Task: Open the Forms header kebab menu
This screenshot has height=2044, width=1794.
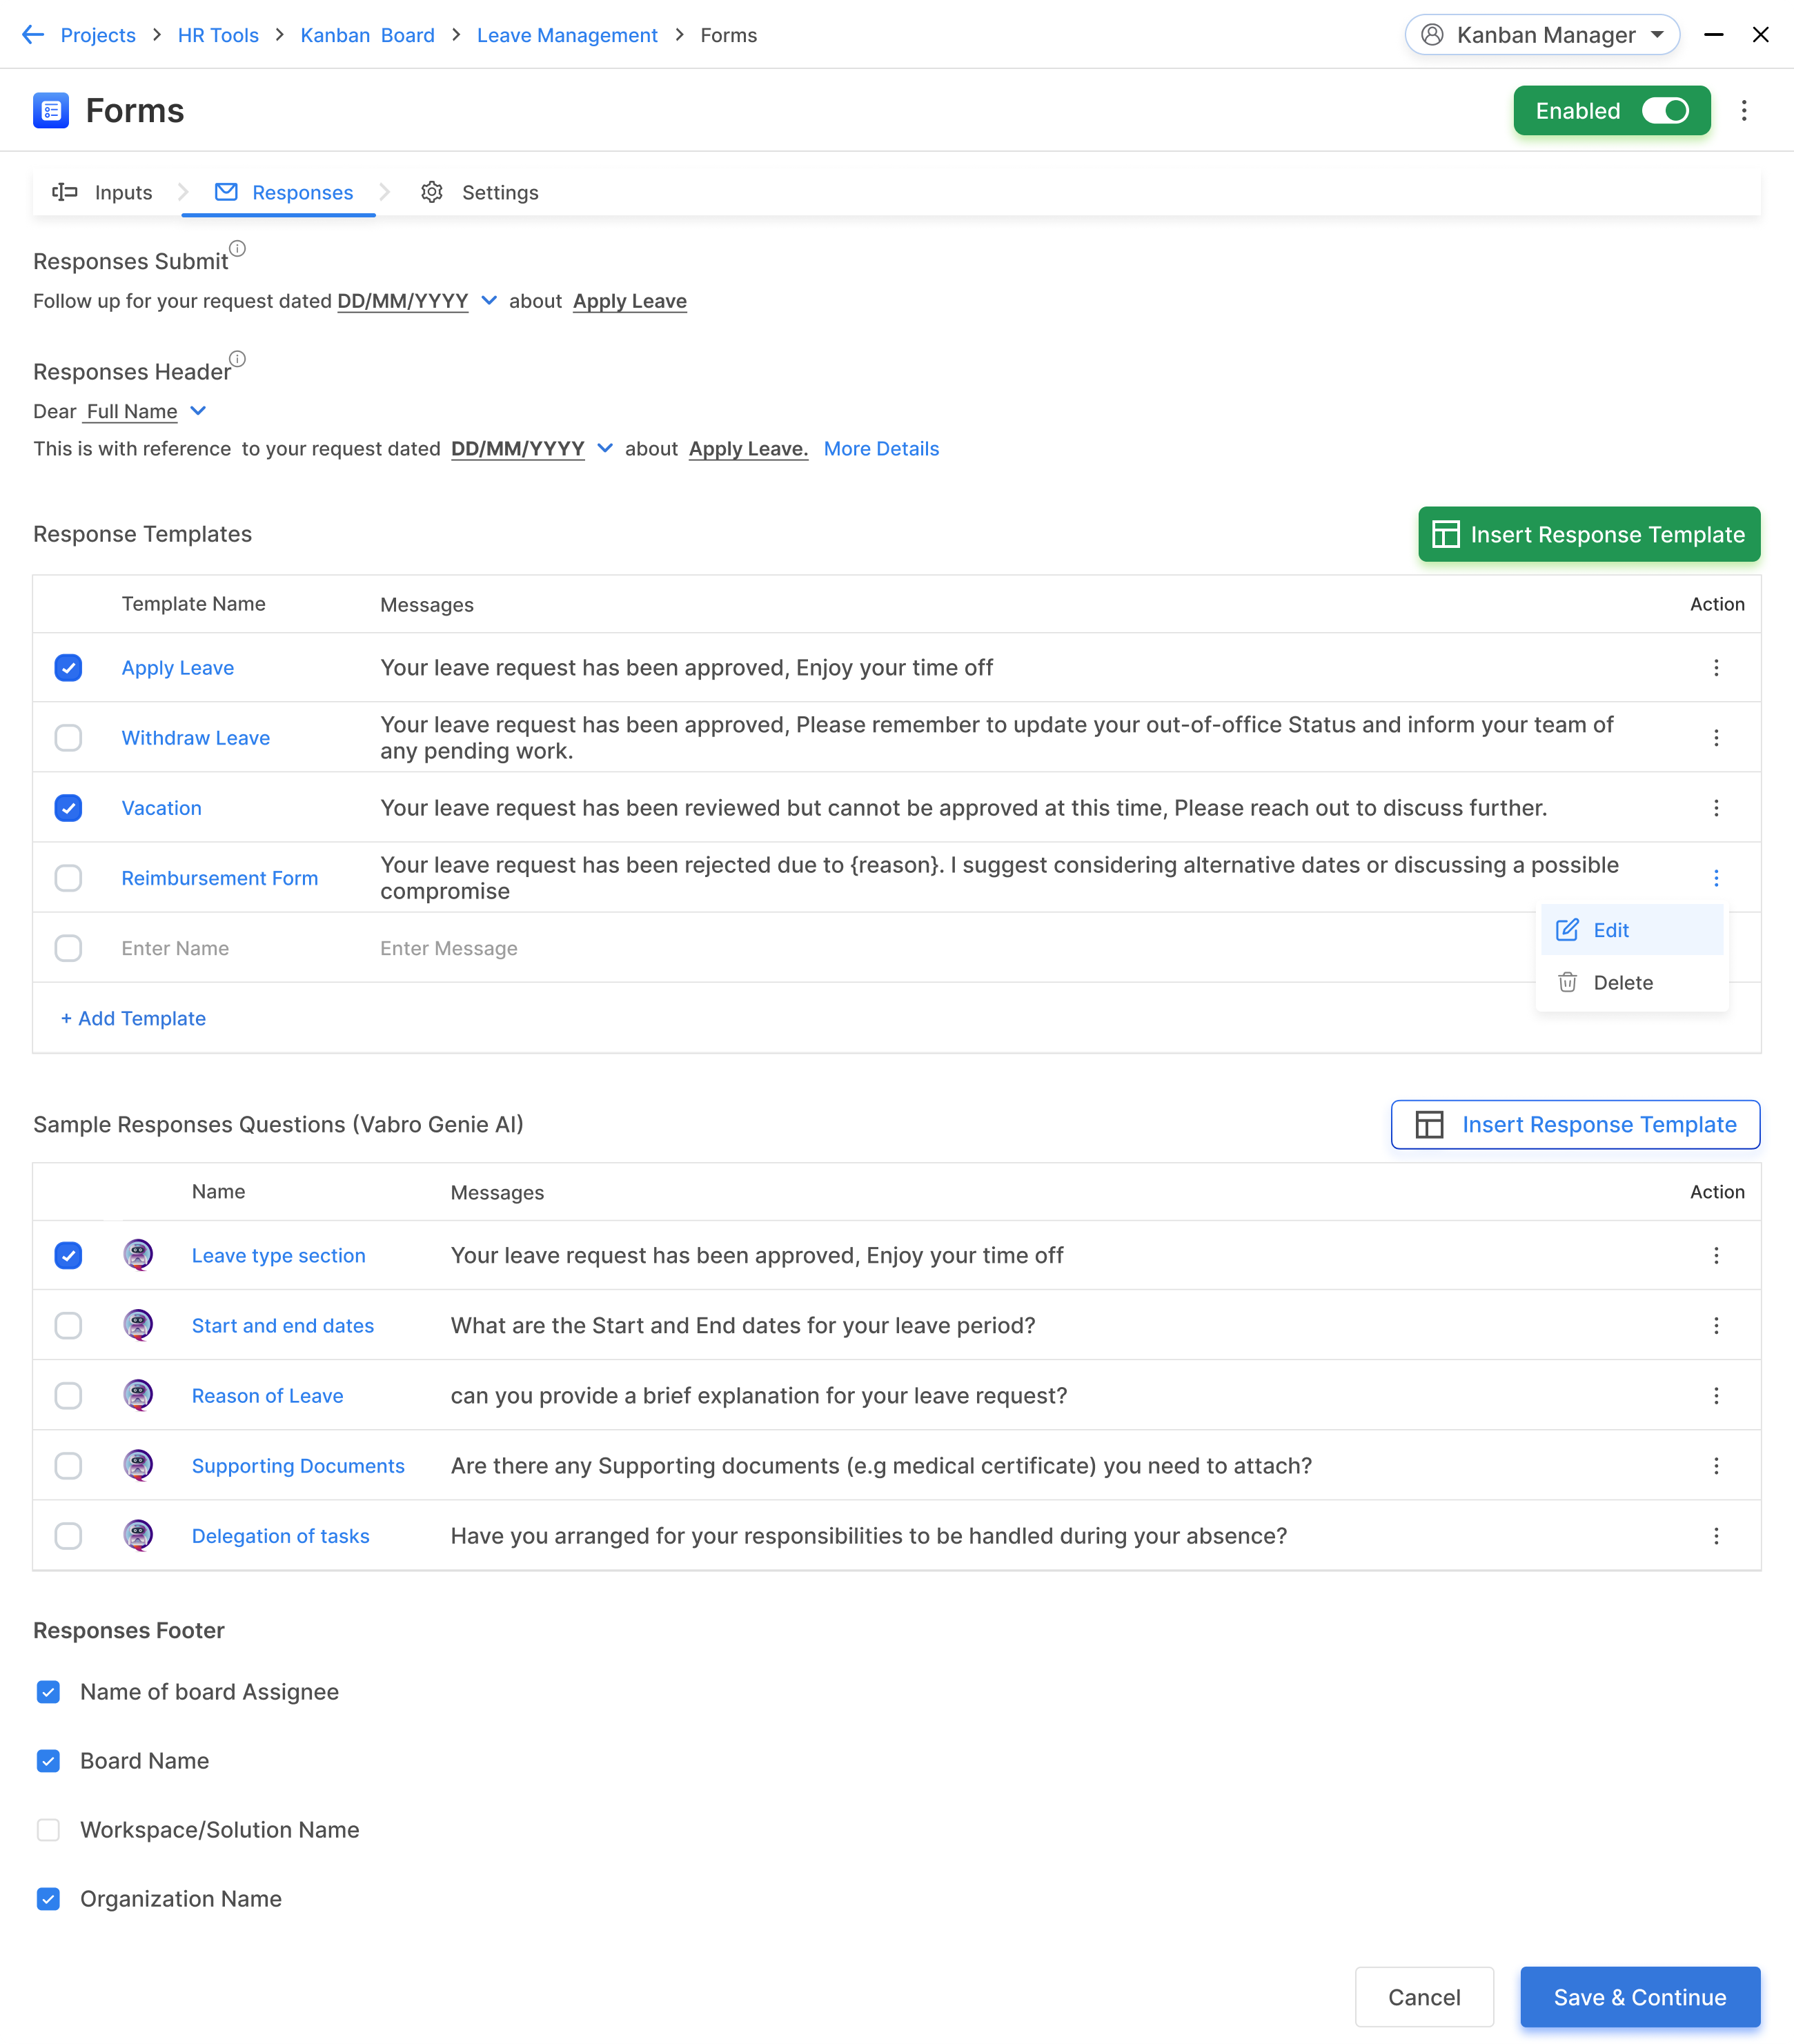Action: 1744,111
